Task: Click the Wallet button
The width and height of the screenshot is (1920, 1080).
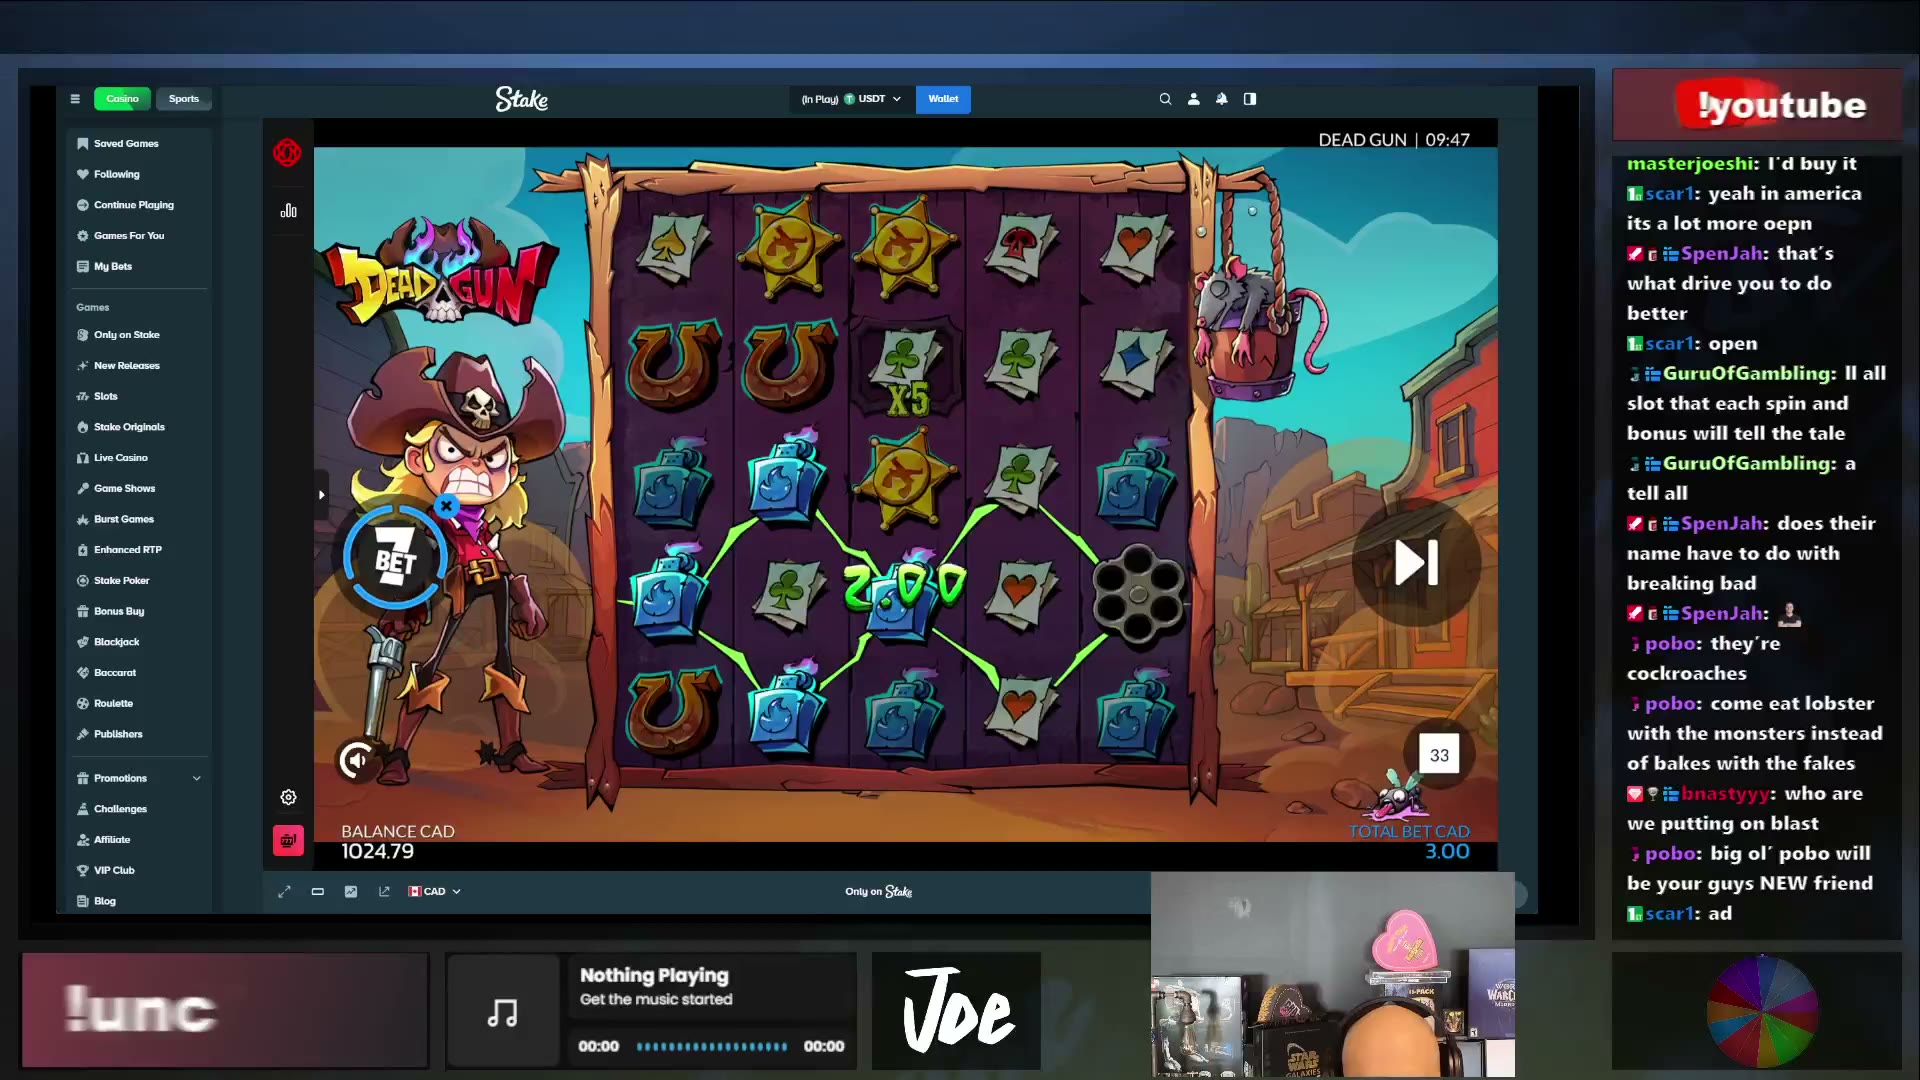Action: click(943, 99)
